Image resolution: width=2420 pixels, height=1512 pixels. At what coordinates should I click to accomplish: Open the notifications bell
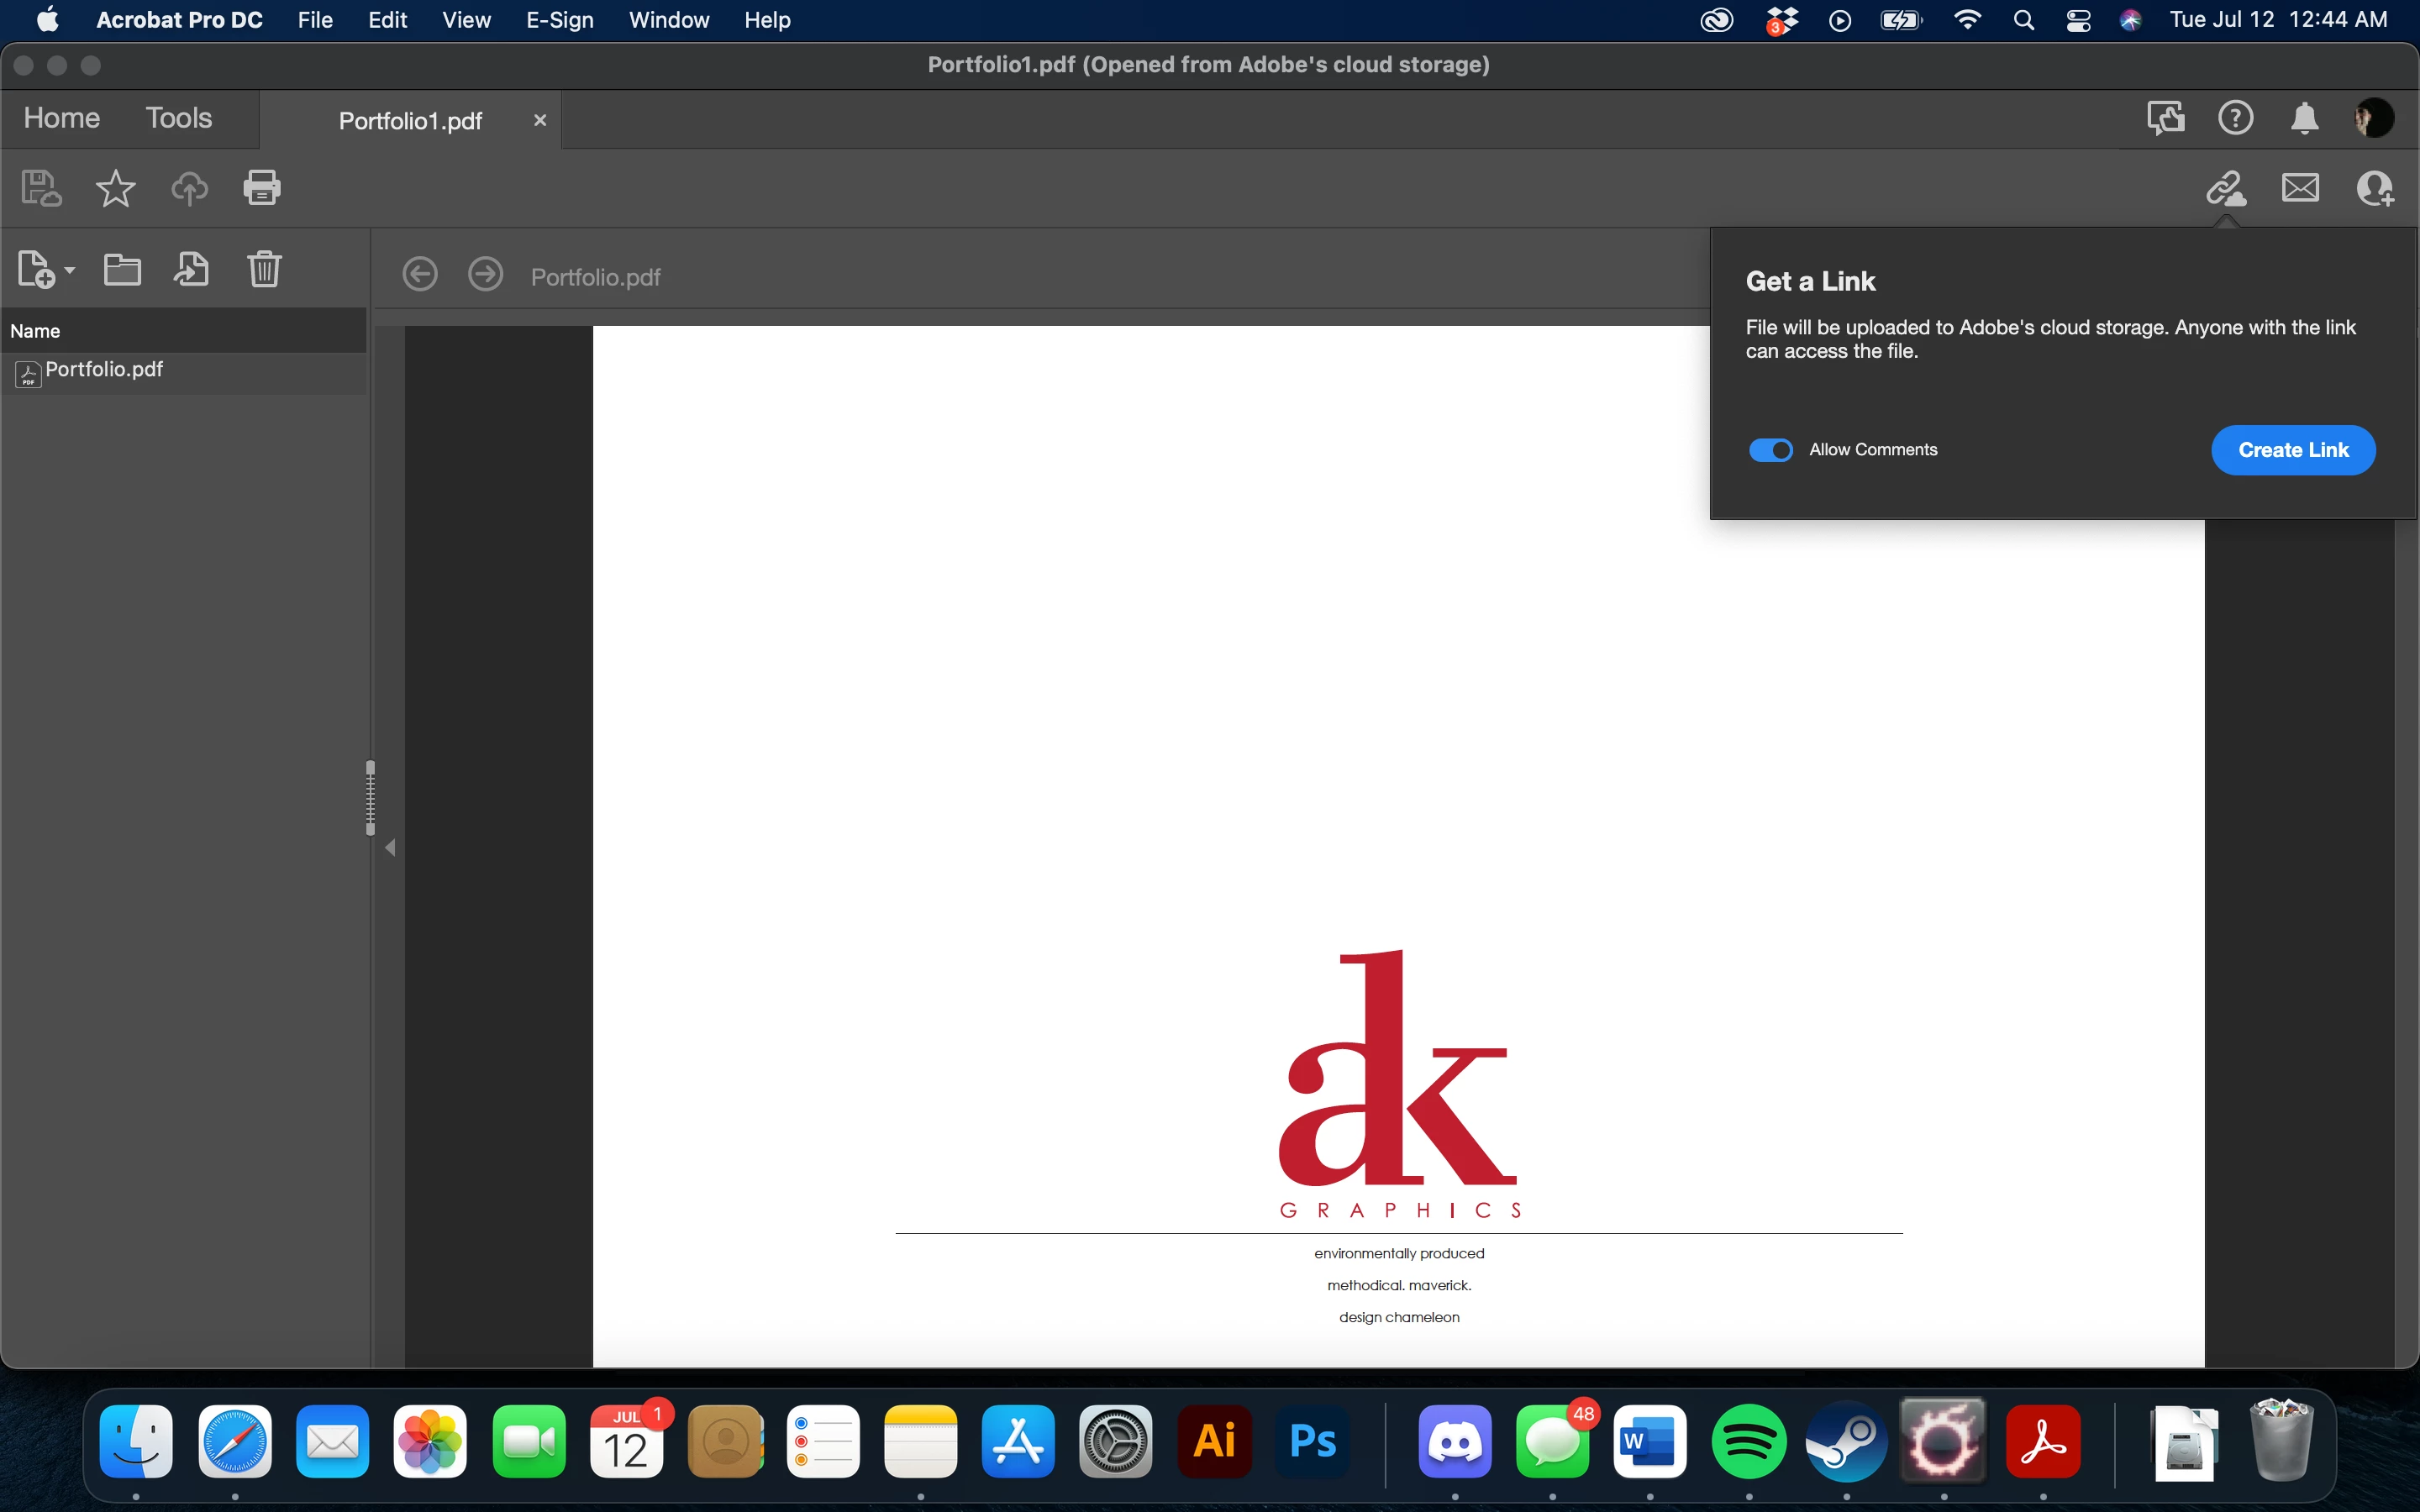2304,118
